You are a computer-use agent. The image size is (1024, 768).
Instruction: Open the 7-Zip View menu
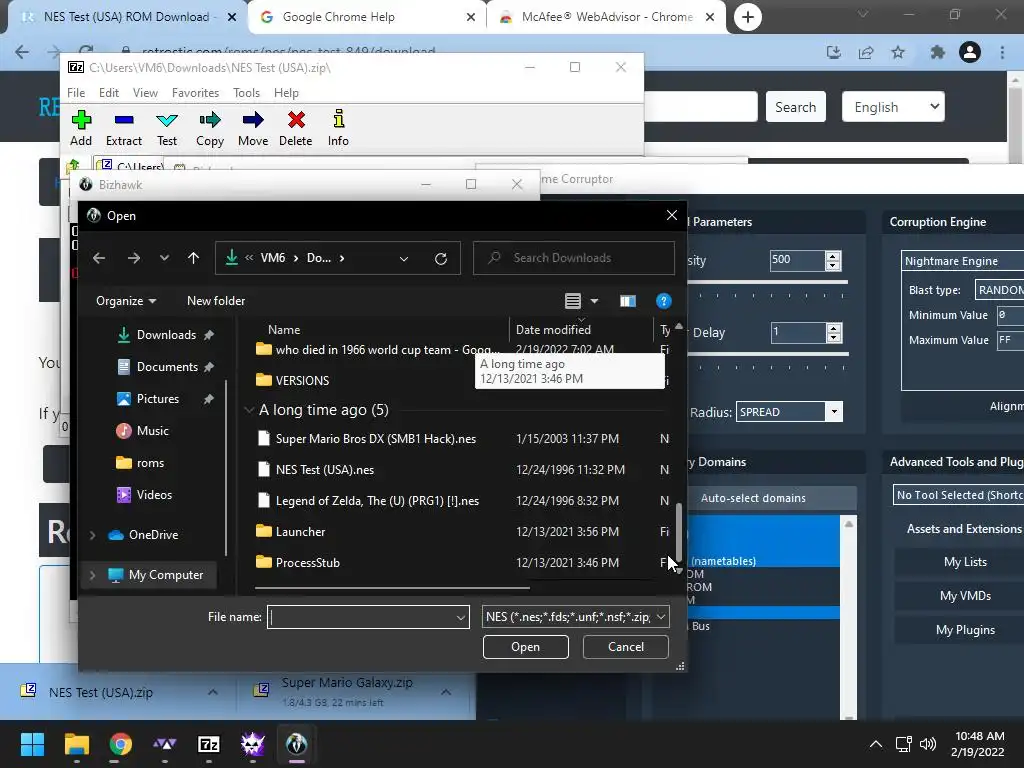145,93
